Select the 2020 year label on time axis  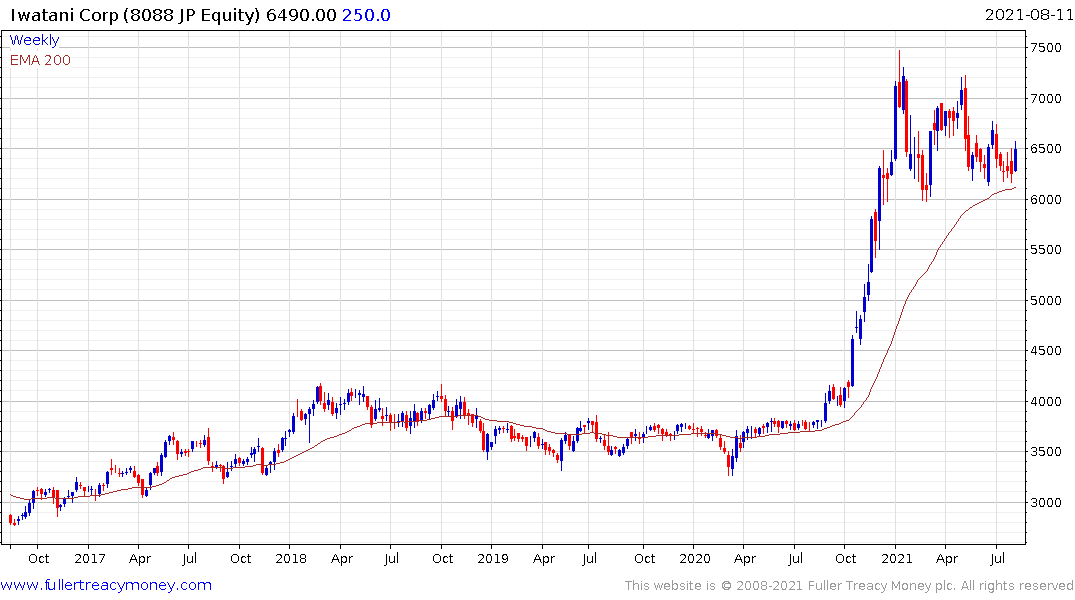(694, 558)
